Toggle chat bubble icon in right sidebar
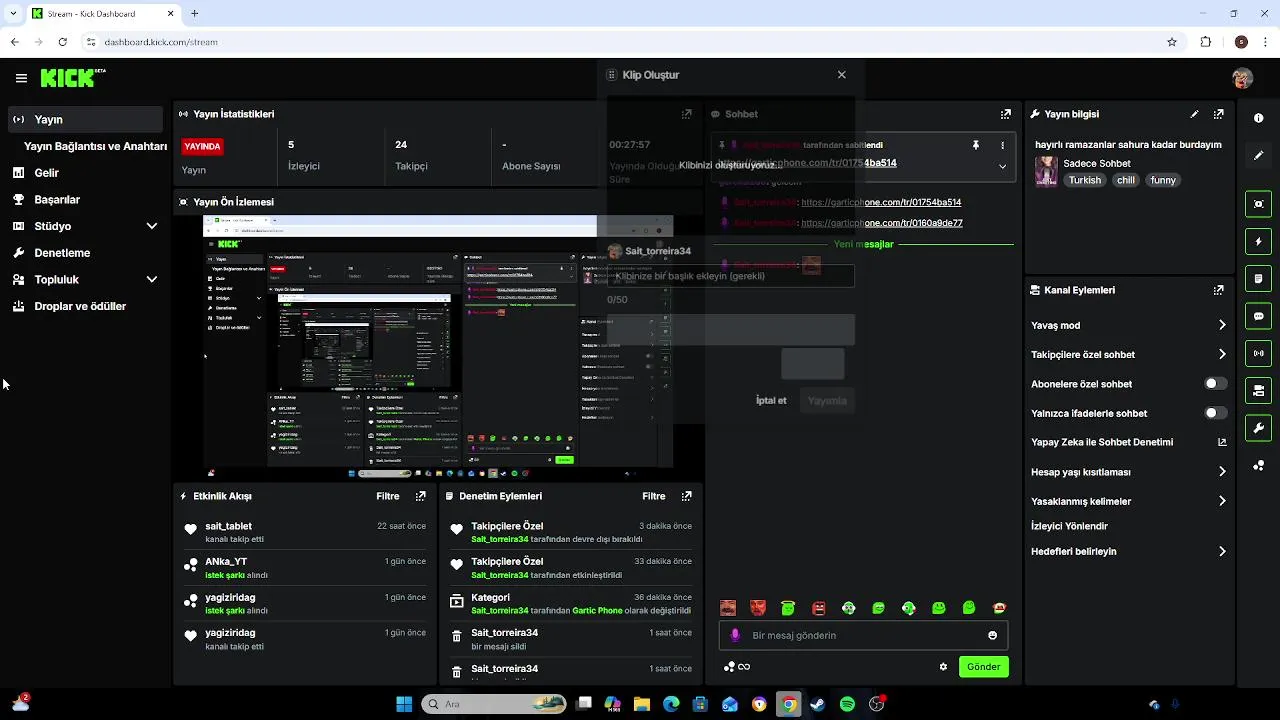Viewport: 1280px width, 720px height. (x=1258, y=316)
